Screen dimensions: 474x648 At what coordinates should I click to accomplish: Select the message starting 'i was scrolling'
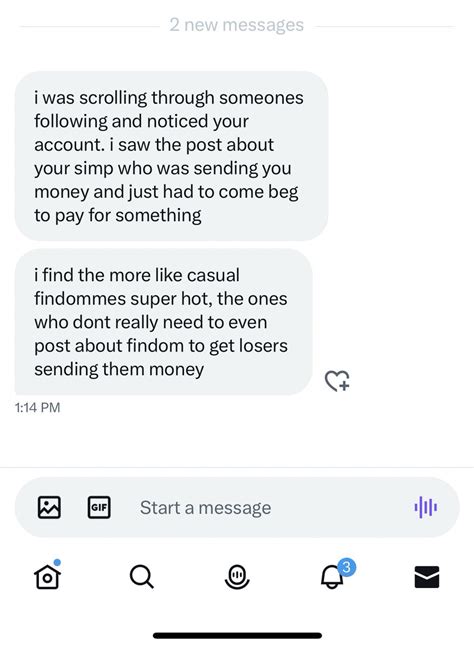click(171, 156)
